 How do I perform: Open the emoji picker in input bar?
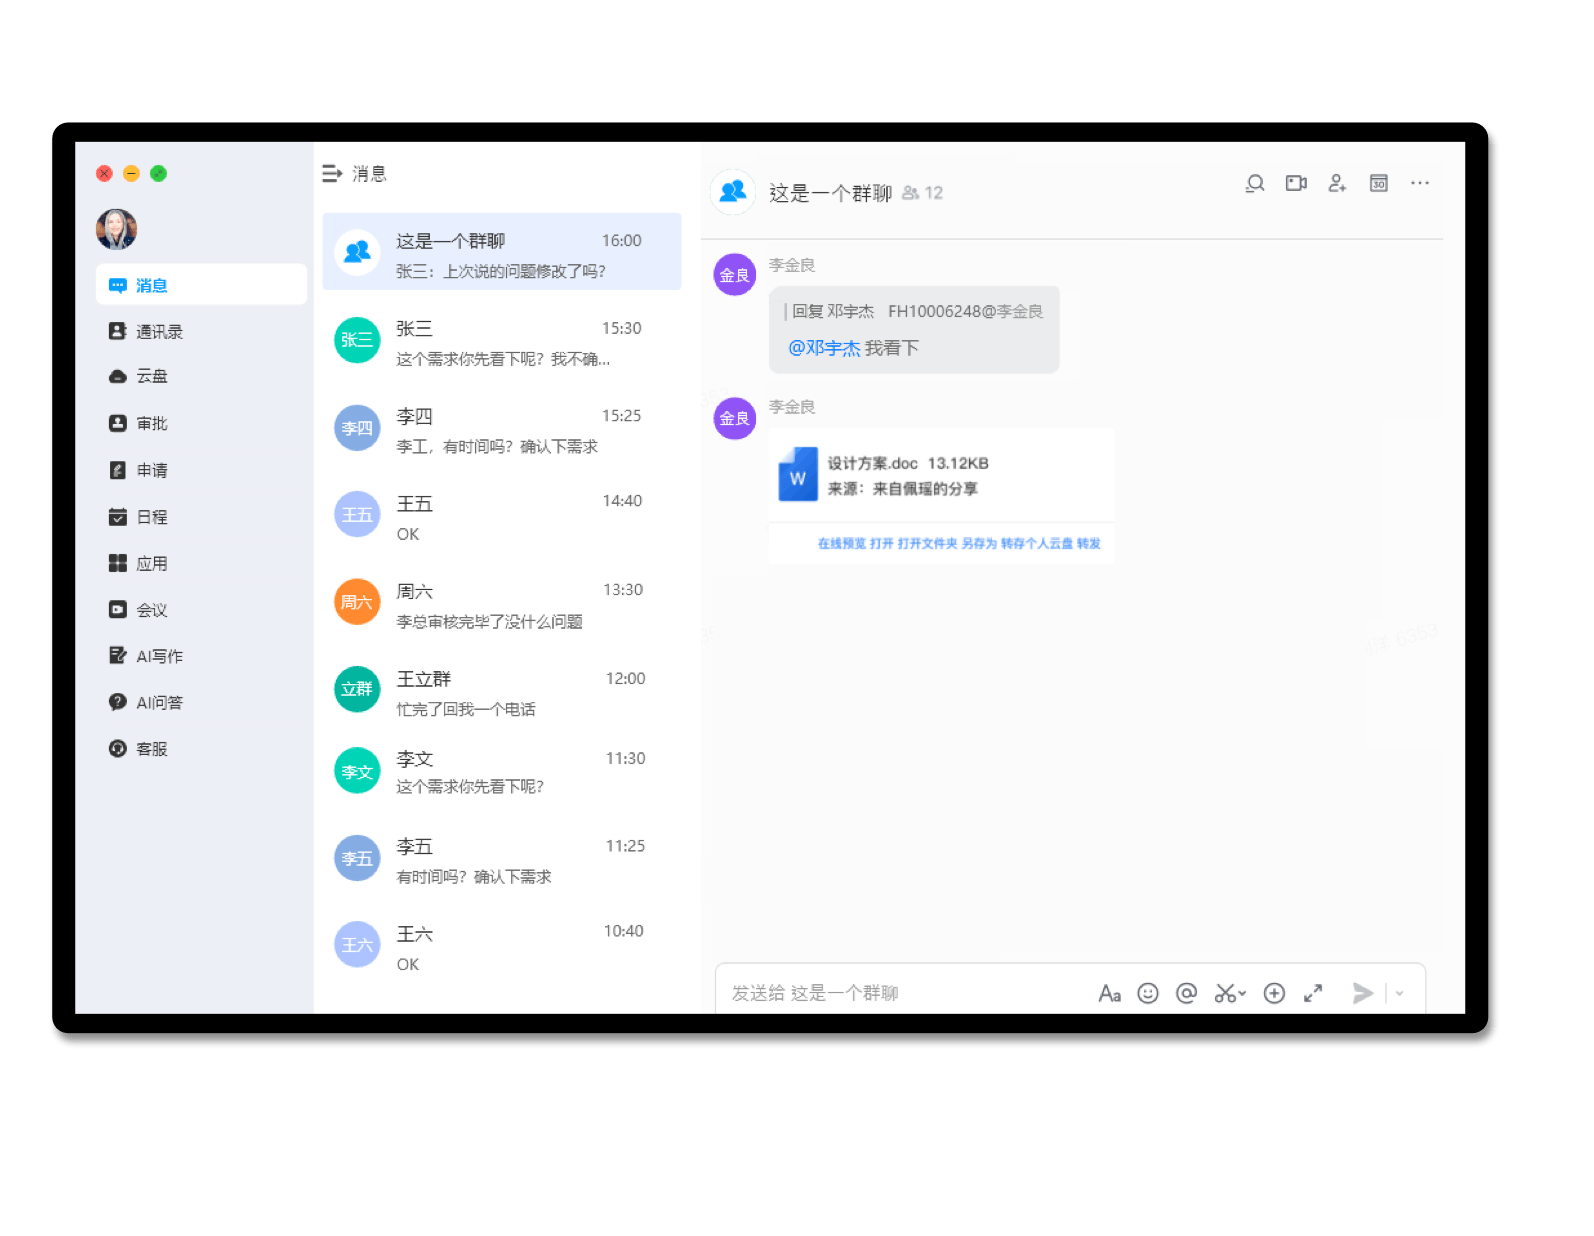(x=1148, y=993)
